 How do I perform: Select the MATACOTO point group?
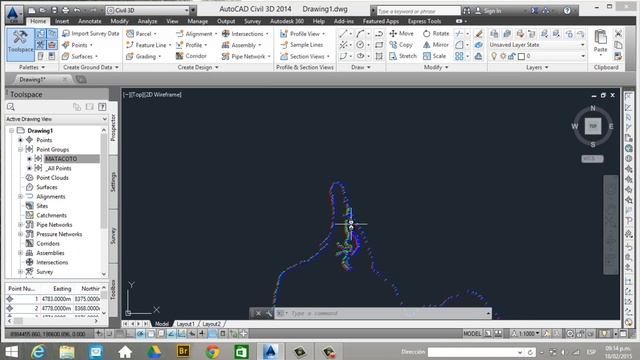point(61,159)
